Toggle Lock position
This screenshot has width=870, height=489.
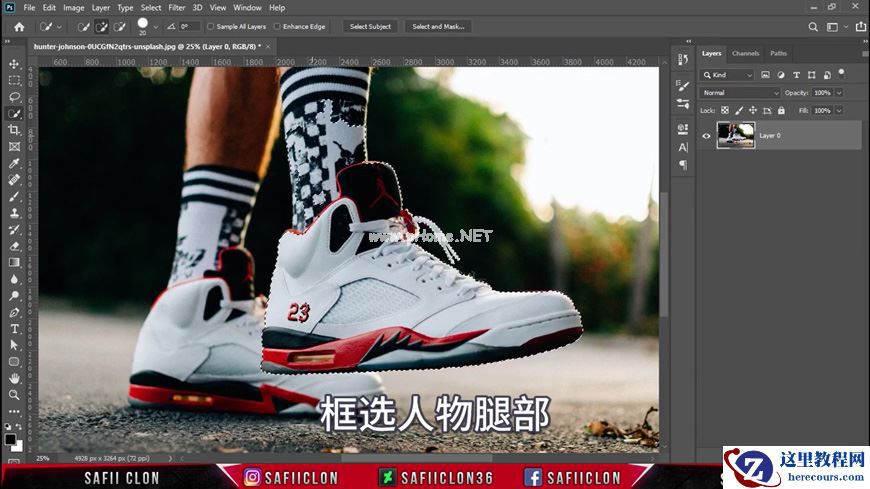point(753,110)
